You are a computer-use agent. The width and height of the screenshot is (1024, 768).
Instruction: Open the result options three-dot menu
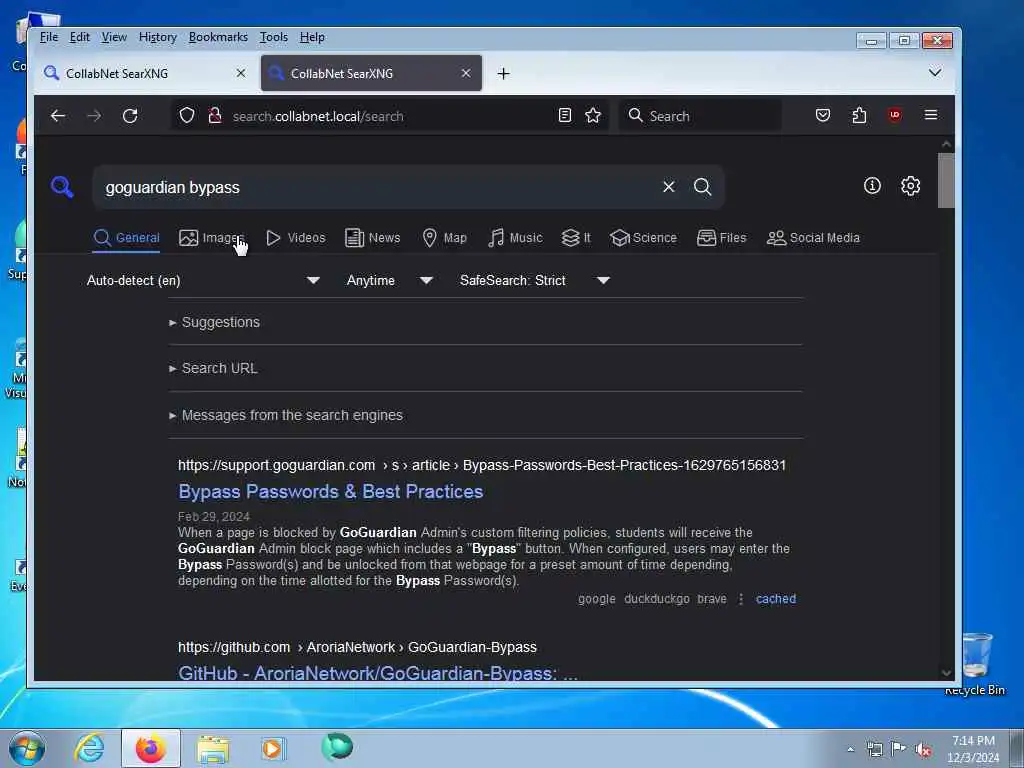(741, 599)
